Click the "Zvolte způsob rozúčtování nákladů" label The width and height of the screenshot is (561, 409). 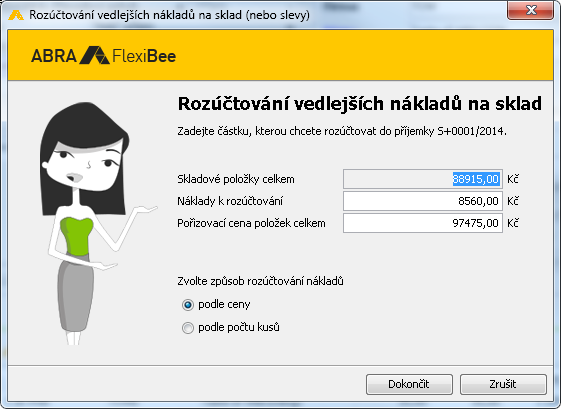[260, 281]
